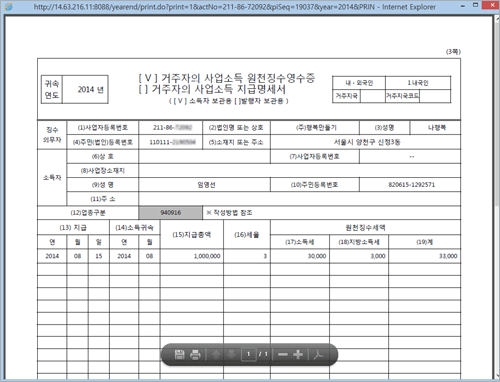The height and width of the screenshot is (382, 500).
Task: Maximize the Internet Explorer window
Action: (x=476, y=5)
